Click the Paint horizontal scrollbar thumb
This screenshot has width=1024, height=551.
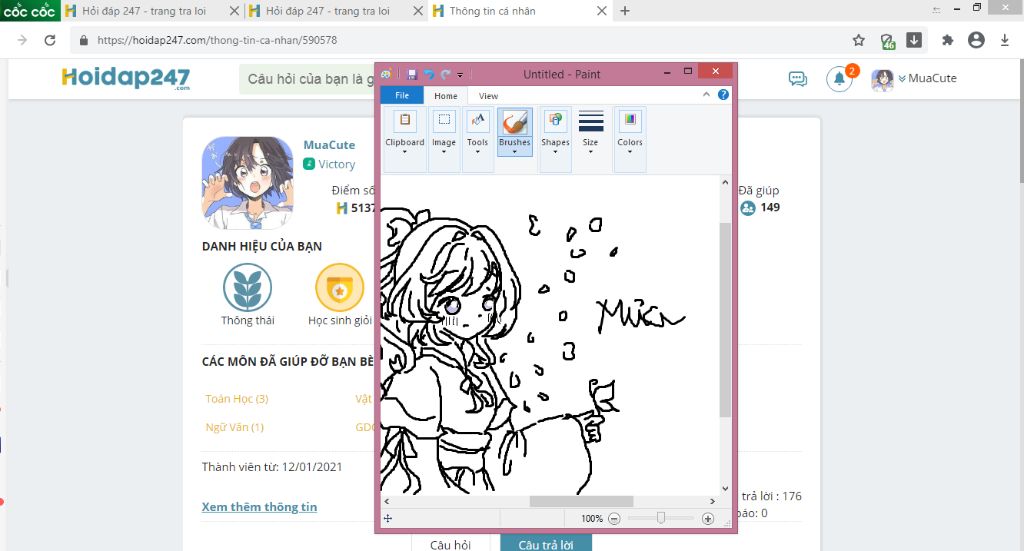coord(581,501)
